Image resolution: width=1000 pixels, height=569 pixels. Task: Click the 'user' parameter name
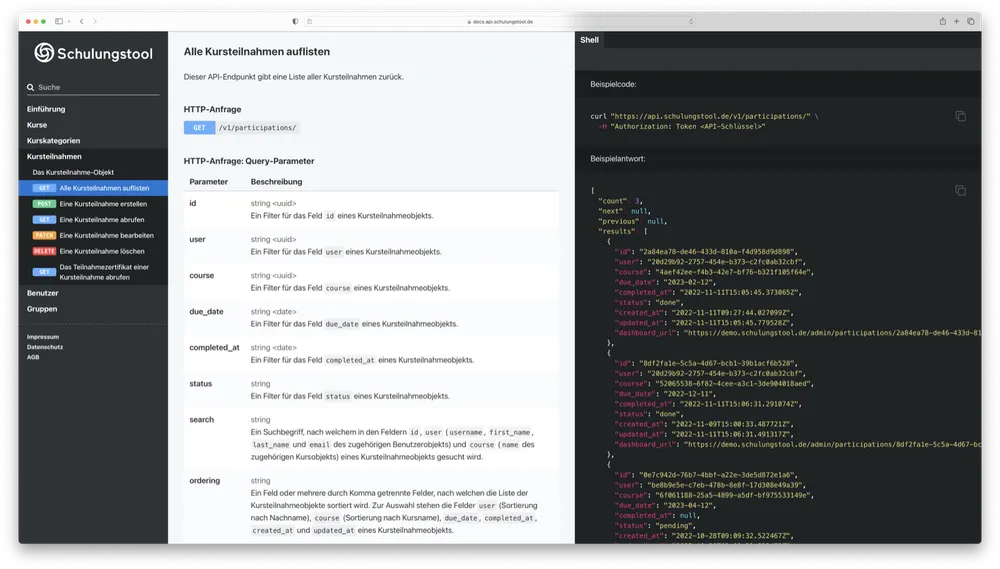click(x=197, y=239)
